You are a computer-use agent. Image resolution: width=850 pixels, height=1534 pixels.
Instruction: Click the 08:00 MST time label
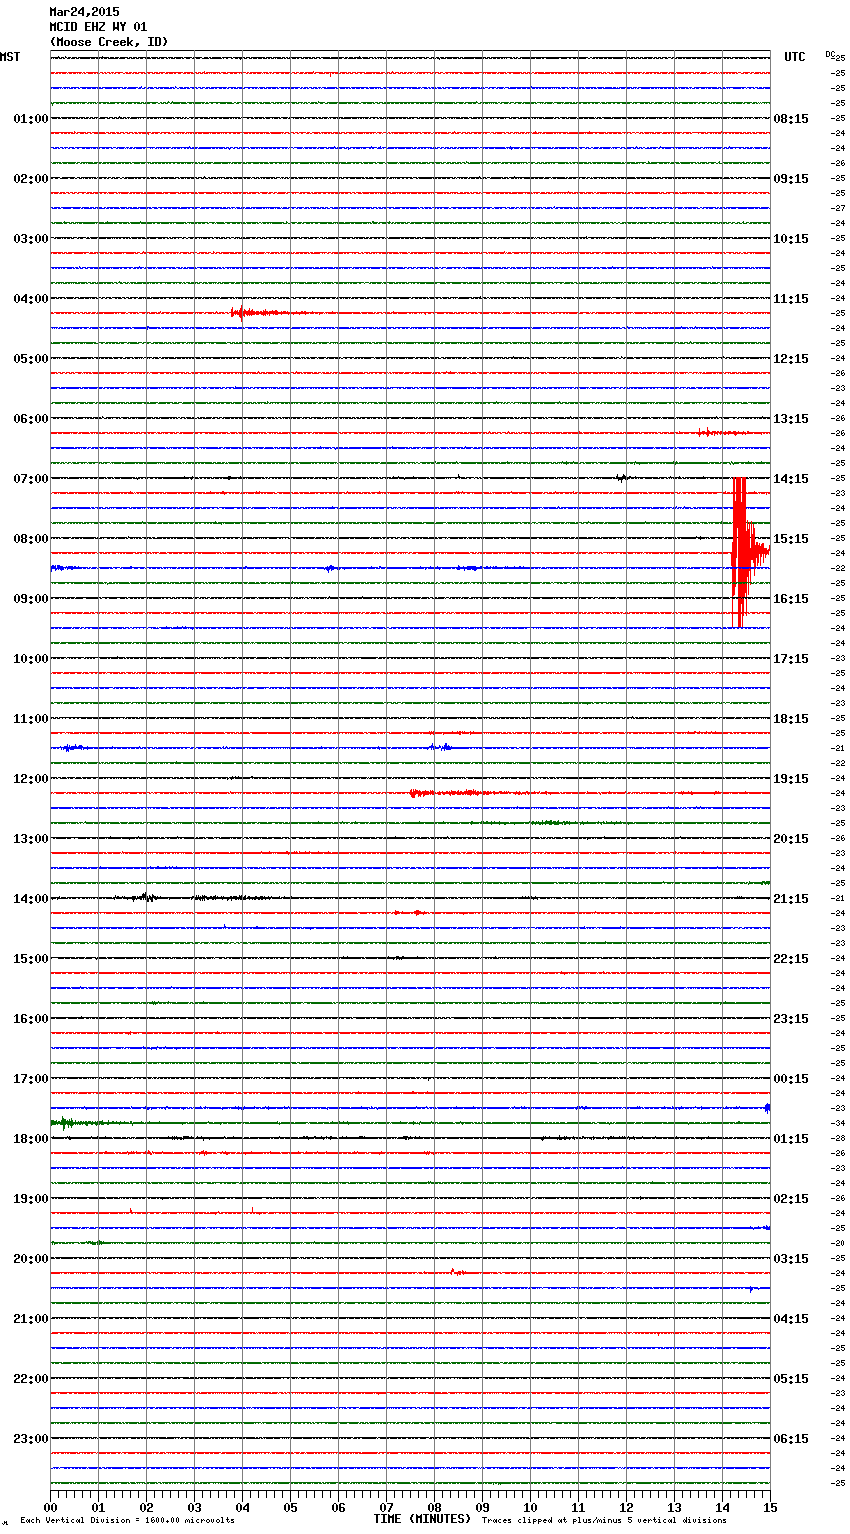pos(30,539)
